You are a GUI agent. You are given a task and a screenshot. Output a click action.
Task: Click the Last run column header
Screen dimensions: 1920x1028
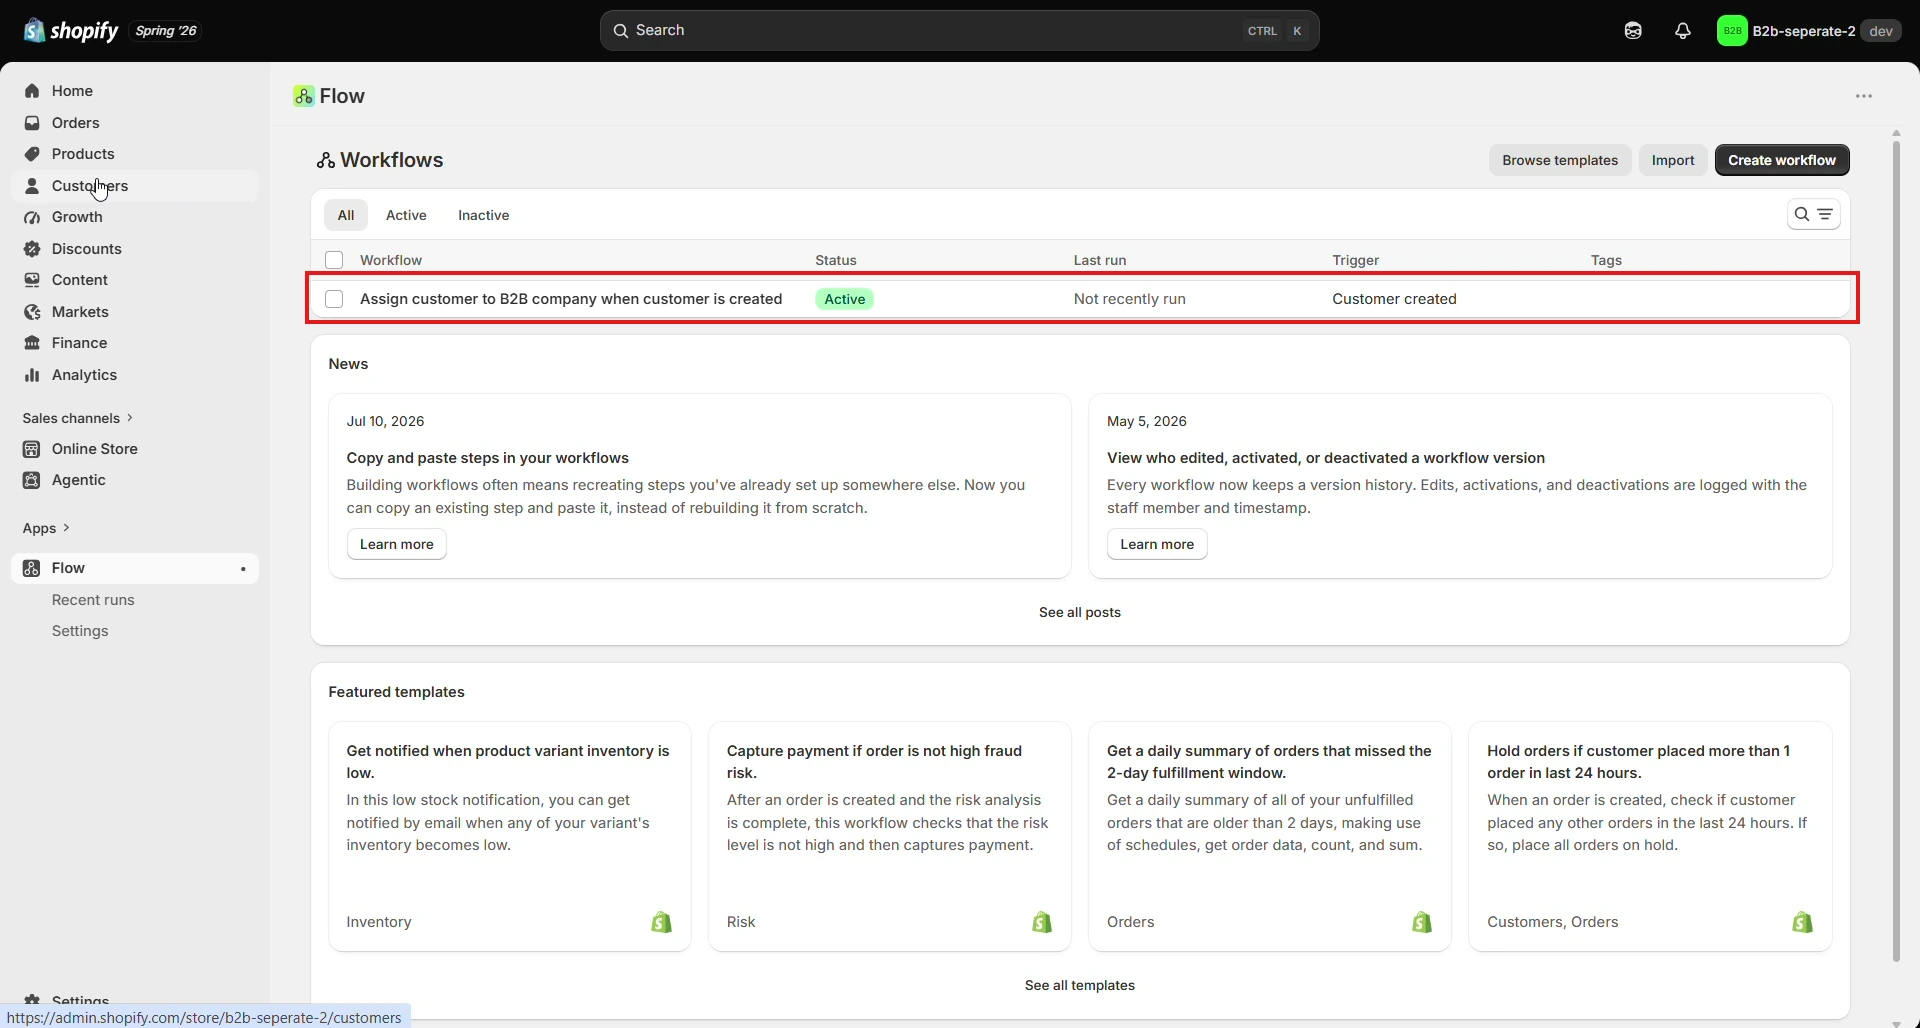tap(1100, 260)
